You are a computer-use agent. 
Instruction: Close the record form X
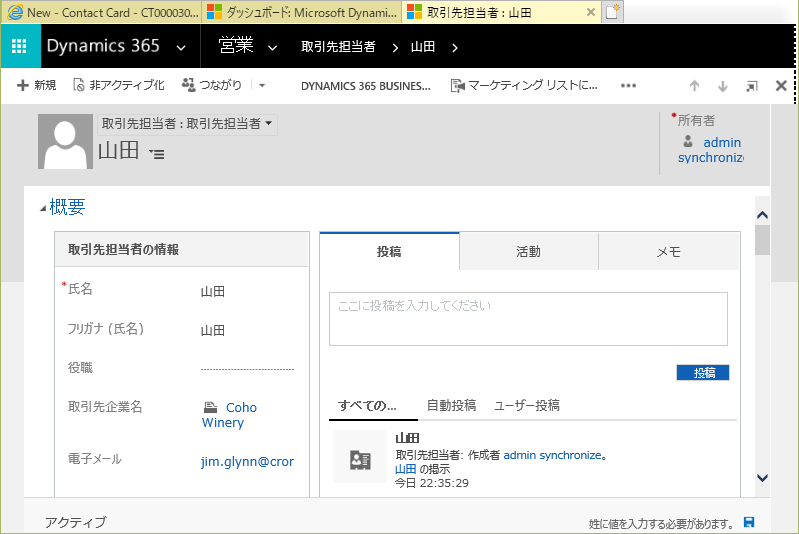click(781, 86)
